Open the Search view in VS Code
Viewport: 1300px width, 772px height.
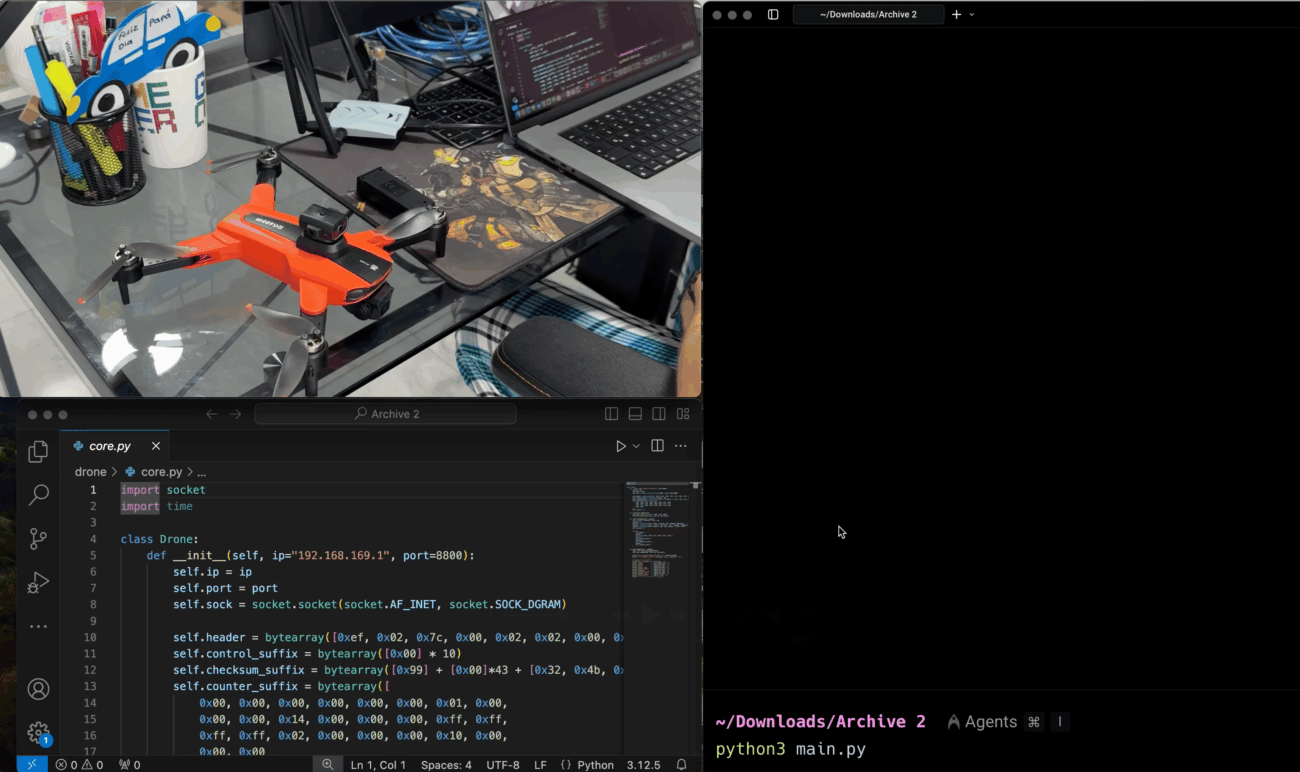[x=38, y=494]
